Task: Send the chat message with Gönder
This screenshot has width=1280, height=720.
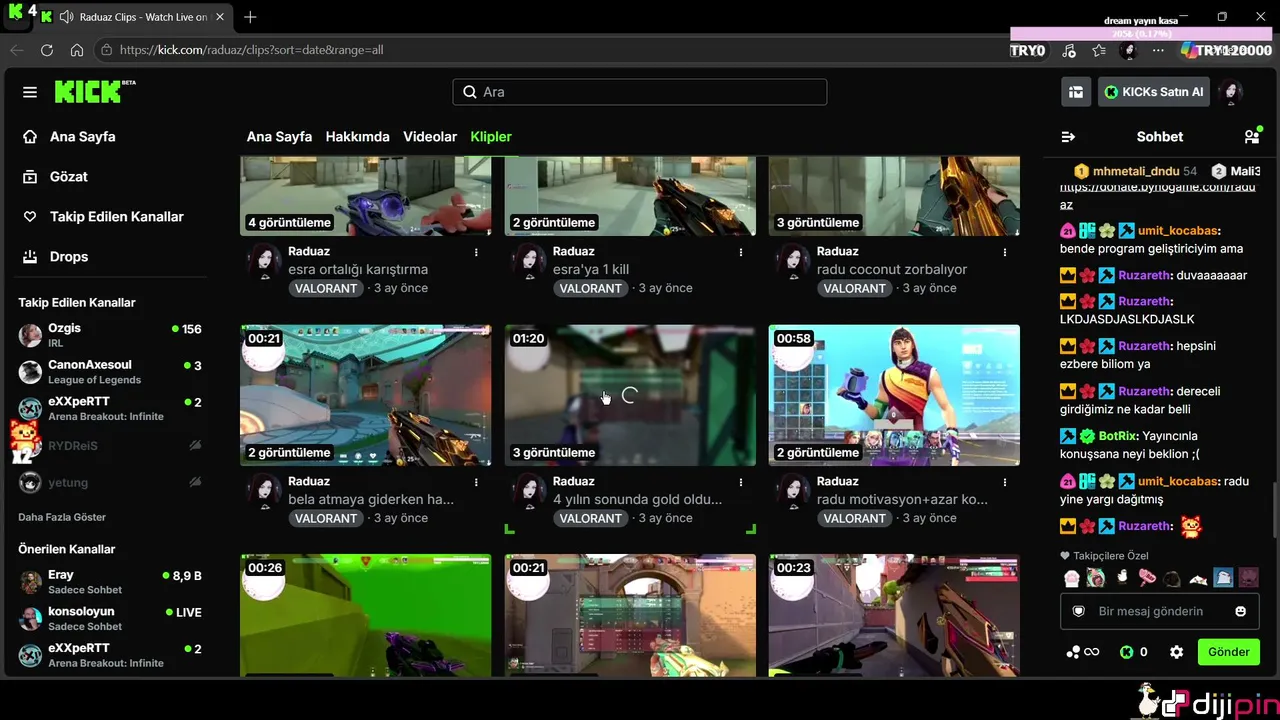Action: (x=1228, y=652)
